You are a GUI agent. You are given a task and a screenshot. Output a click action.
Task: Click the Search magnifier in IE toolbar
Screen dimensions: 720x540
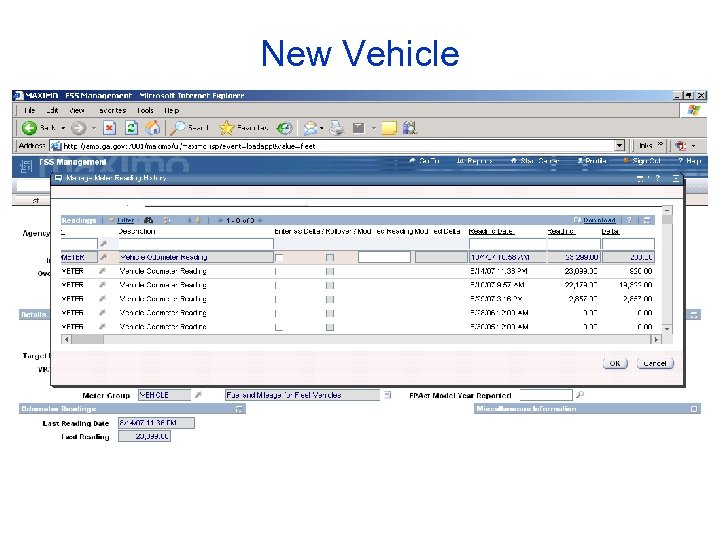point(178,128)
